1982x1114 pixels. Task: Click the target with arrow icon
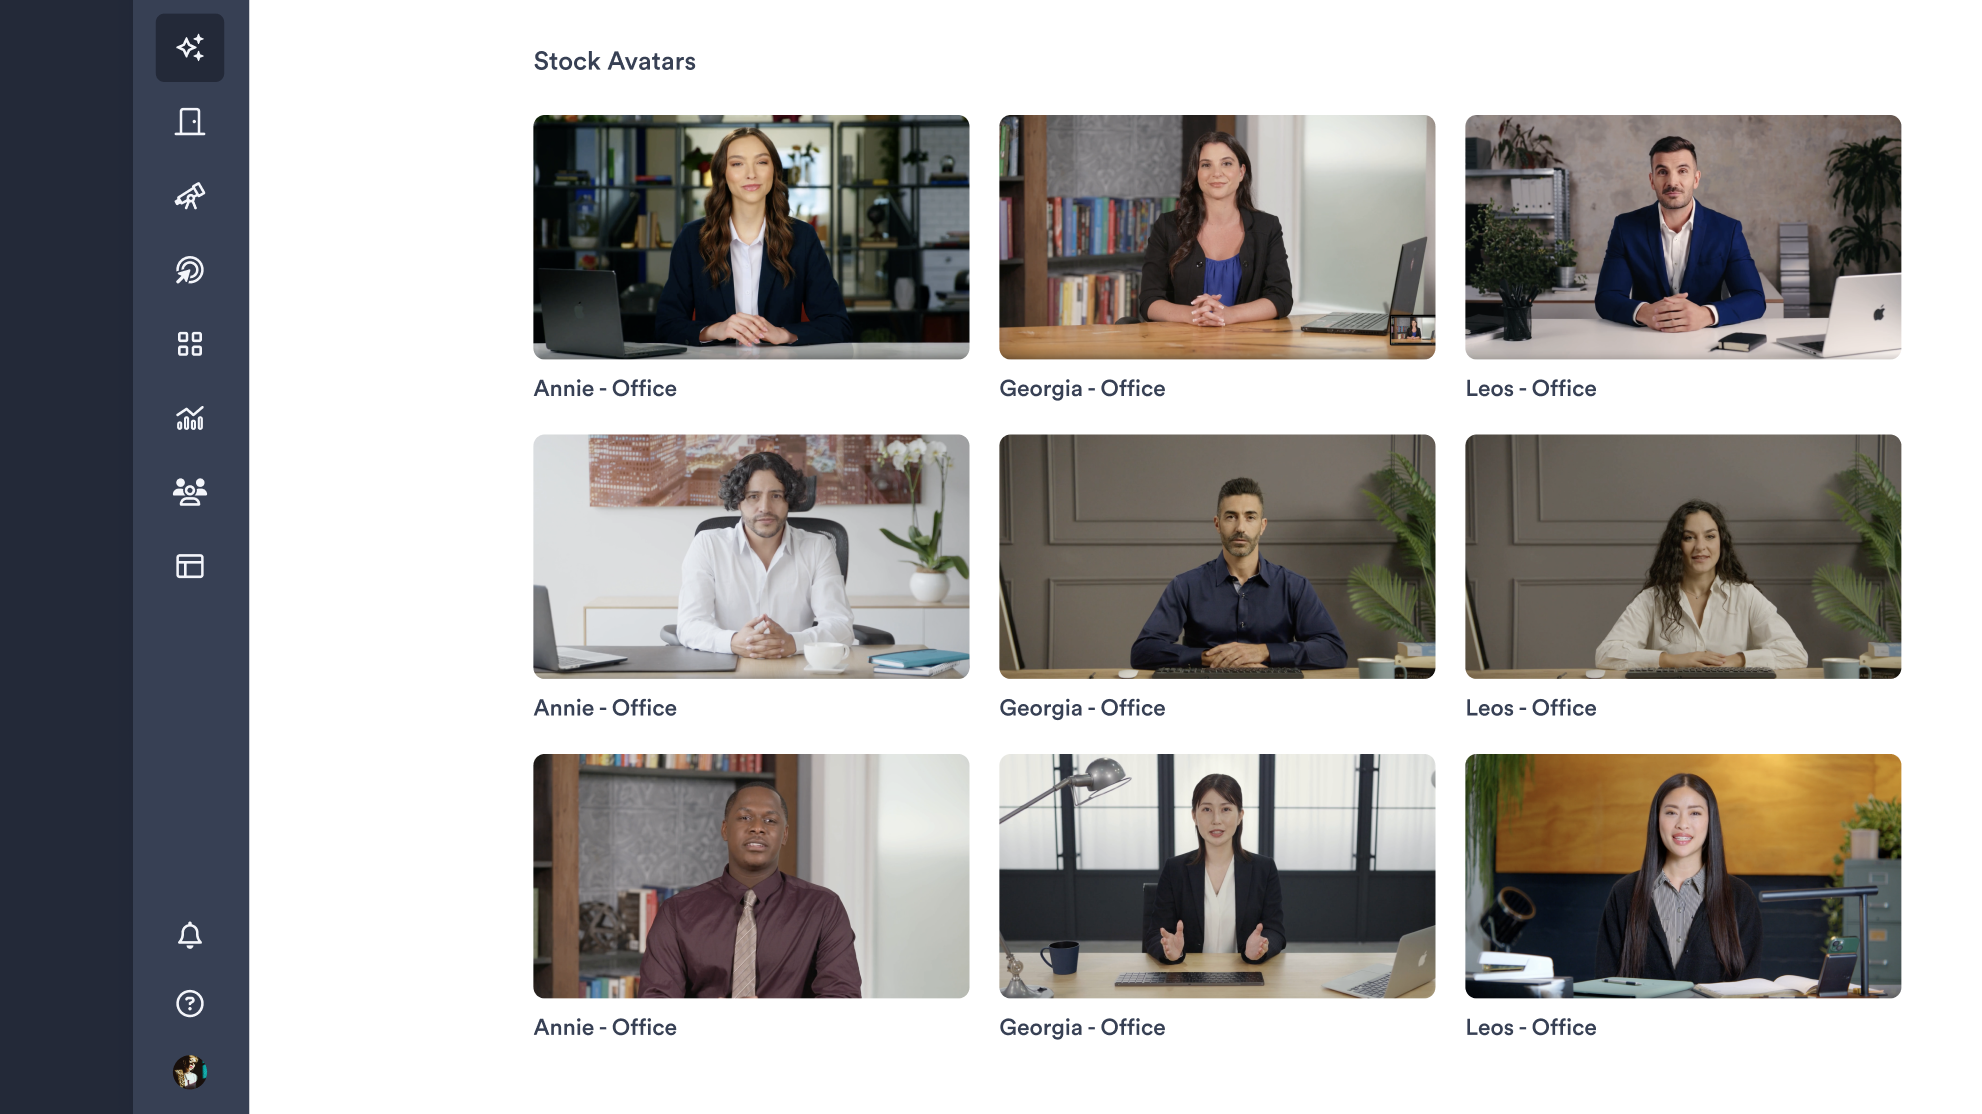pyautogui.click(x=190, y=270)
